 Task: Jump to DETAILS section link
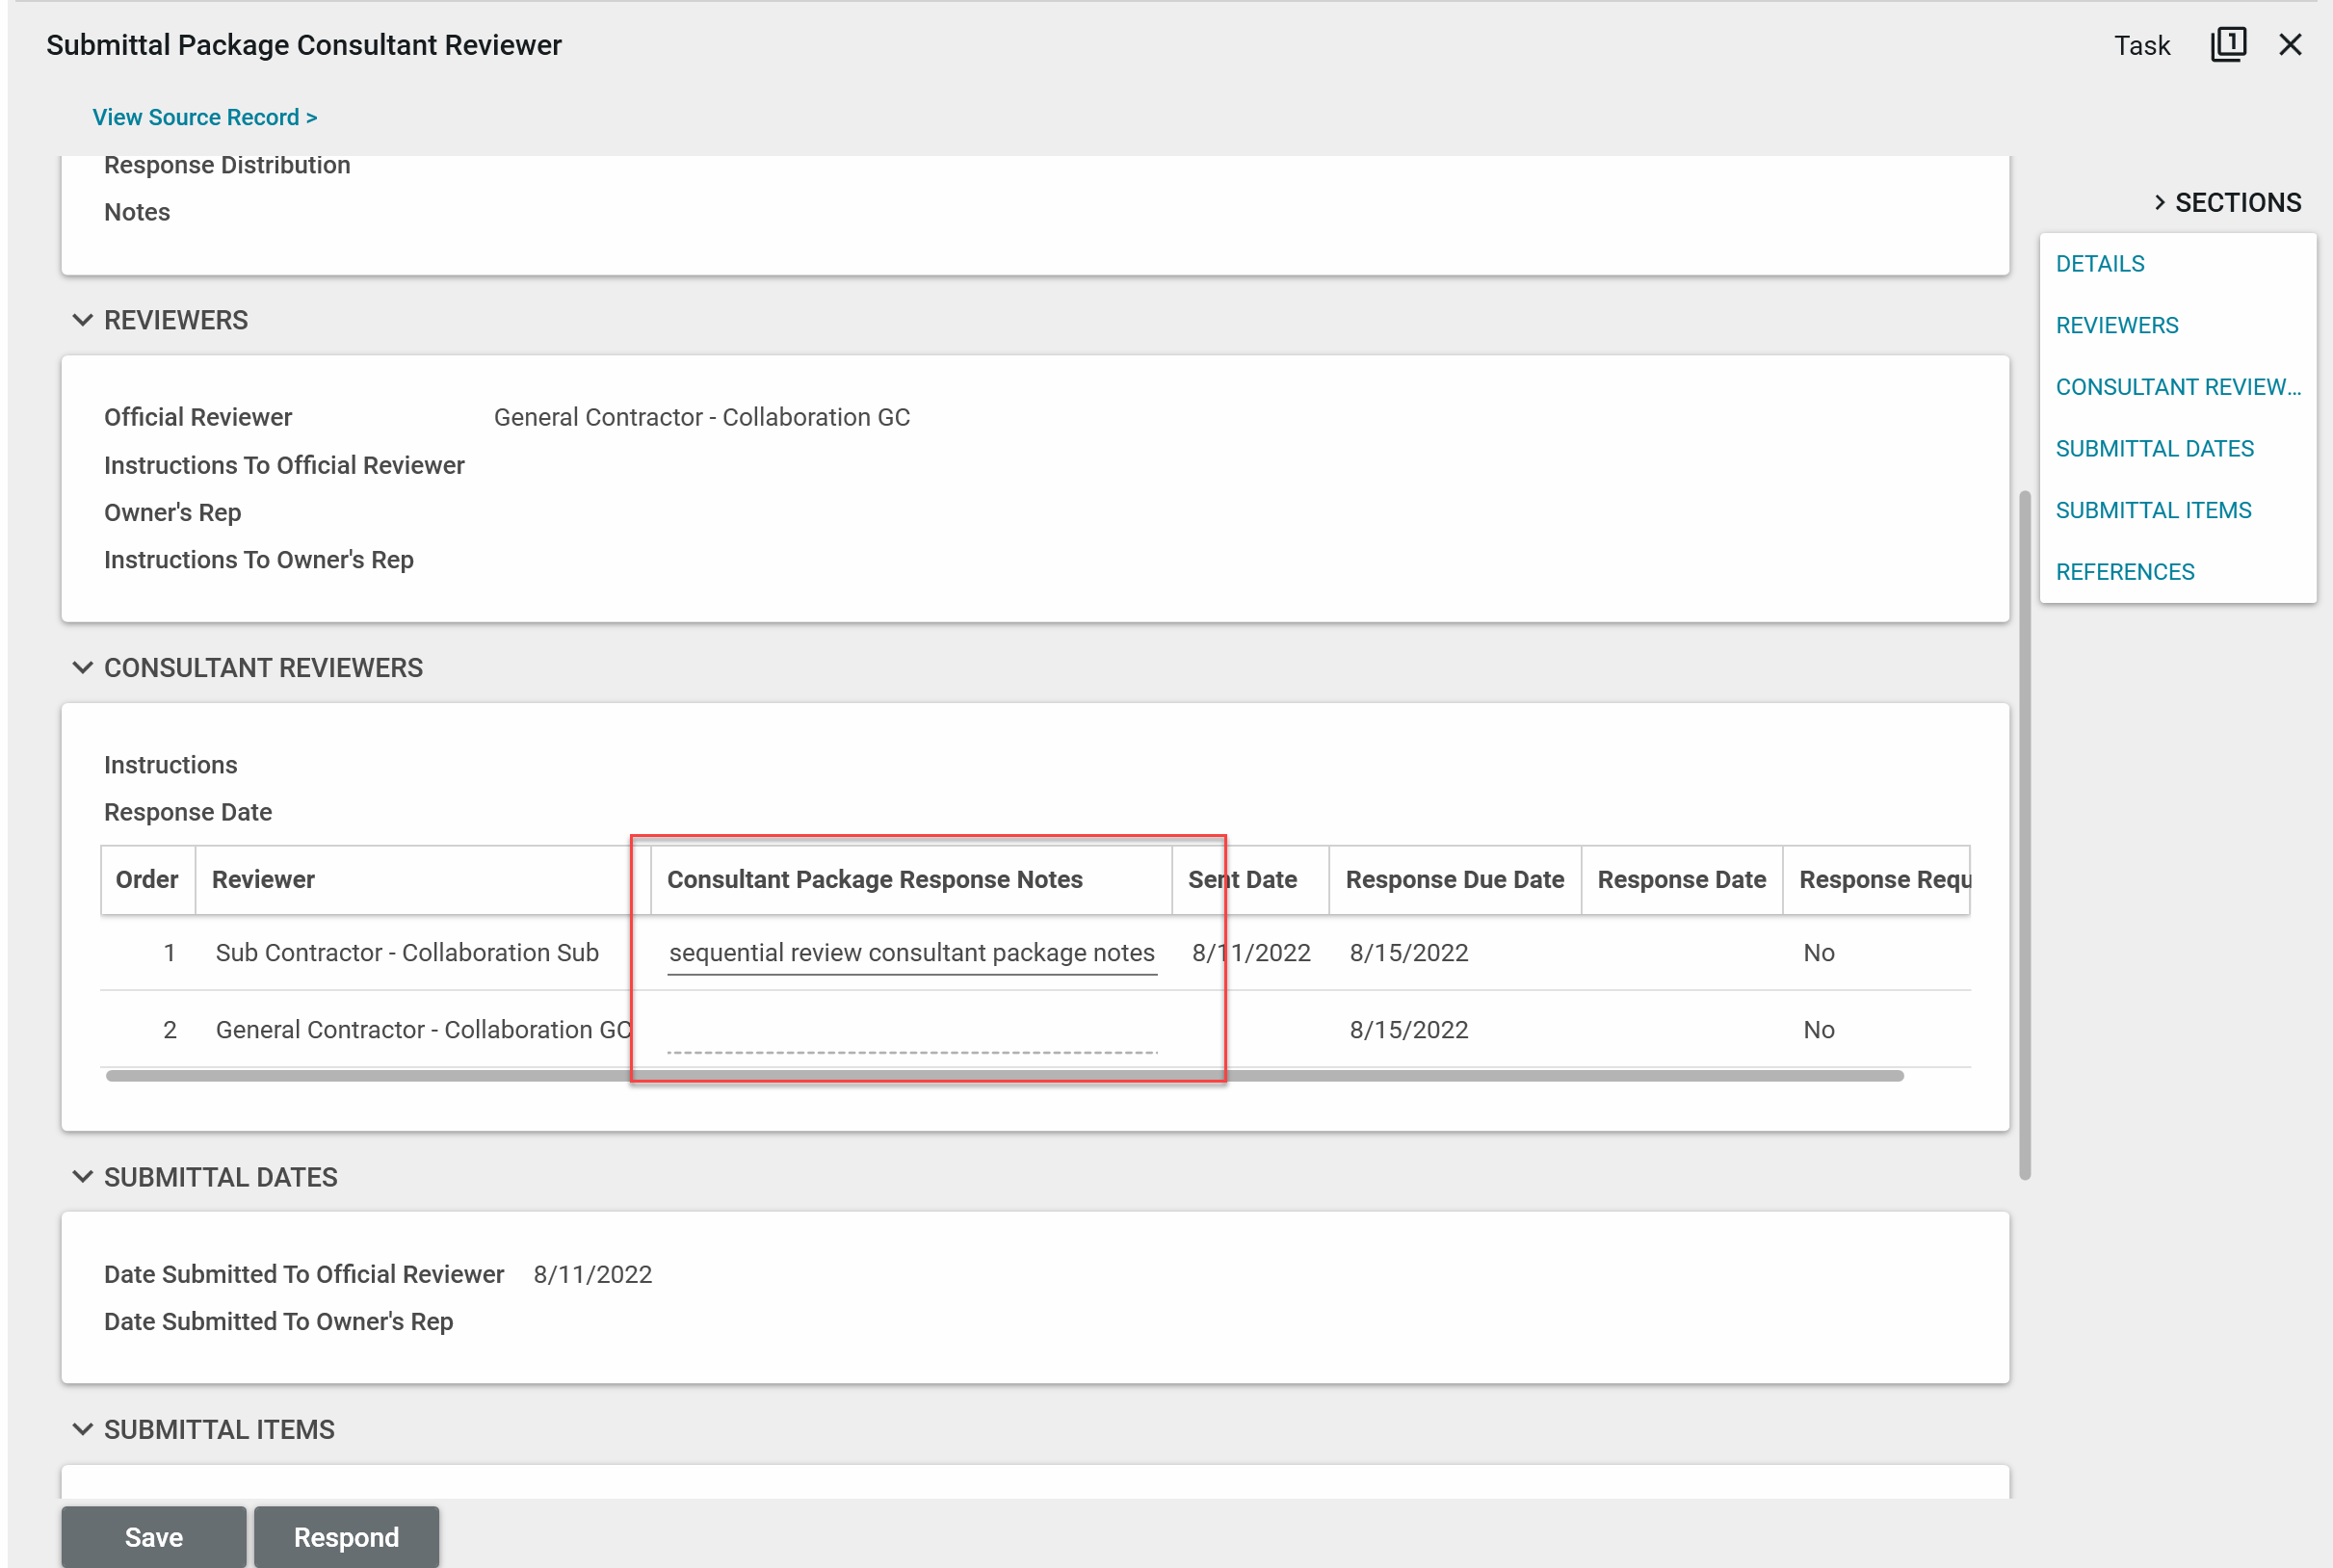tap(2099, 264)
